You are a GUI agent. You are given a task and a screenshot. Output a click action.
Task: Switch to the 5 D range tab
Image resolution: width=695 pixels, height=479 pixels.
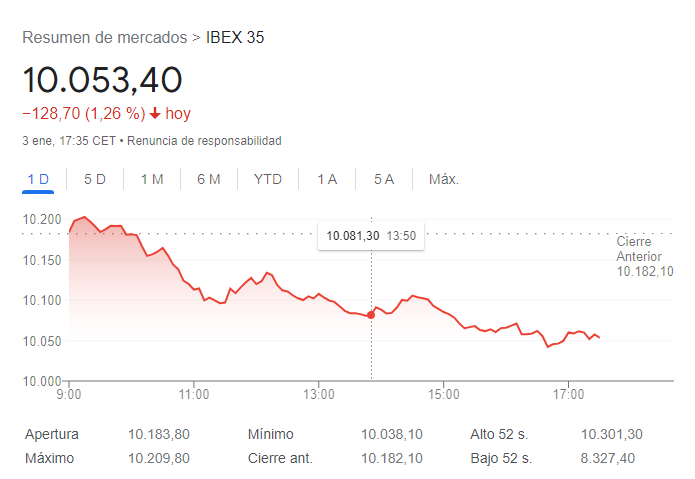pyautogui.click(x=95, y=179)
